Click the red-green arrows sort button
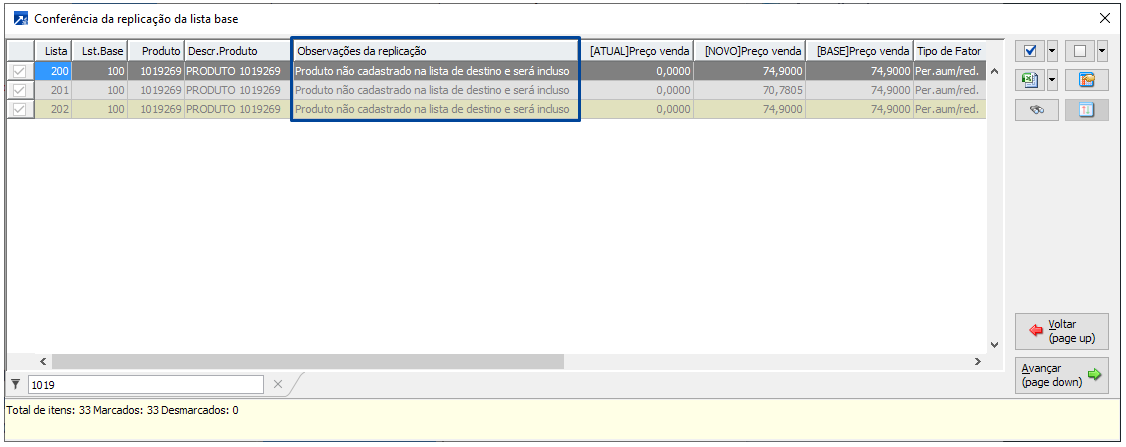 click(x=1087, y=110)
